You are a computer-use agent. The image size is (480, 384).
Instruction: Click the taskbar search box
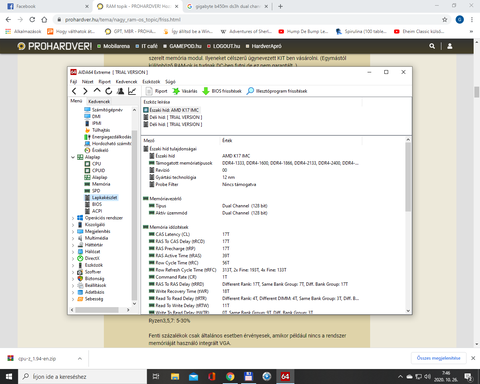pos(83,377)
